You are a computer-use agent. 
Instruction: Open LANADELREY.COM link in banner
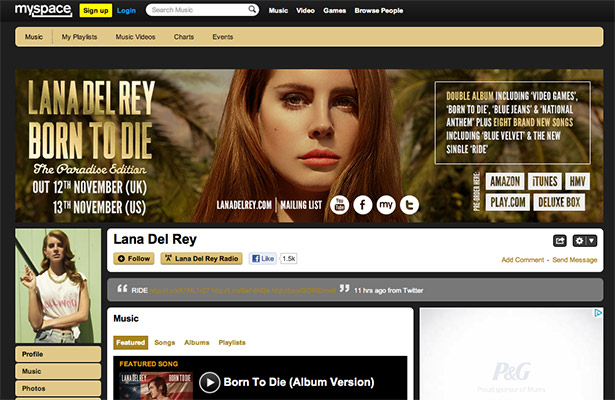coord(244,205)
